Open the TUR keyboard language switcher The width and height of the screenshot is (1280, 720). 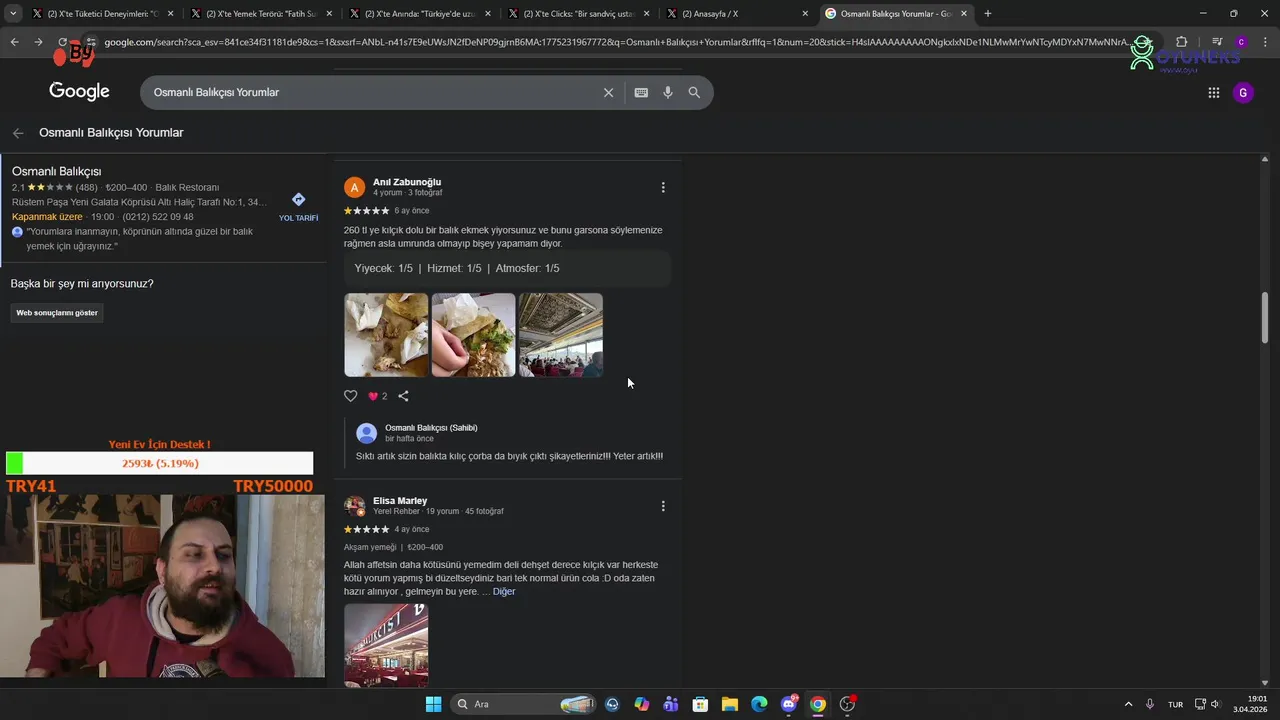point(1176,704)
